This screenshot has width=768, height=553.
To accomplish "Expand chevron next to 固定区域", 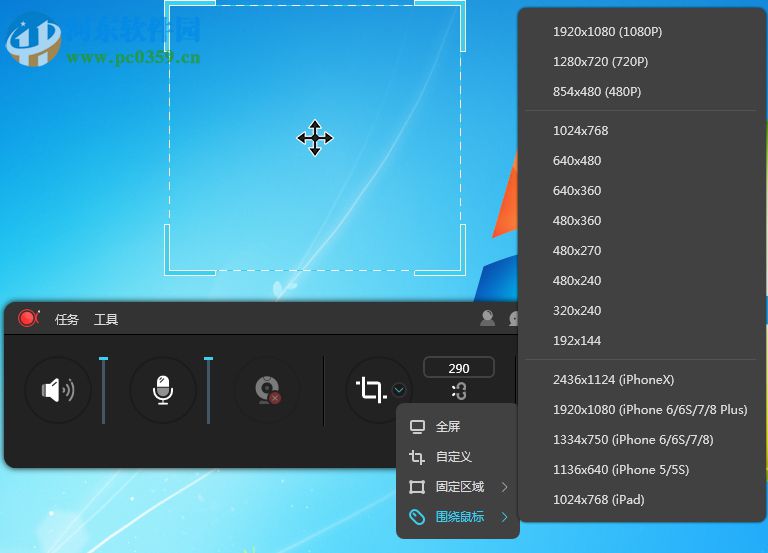I will pyautogui.click(x=504, y=487).
